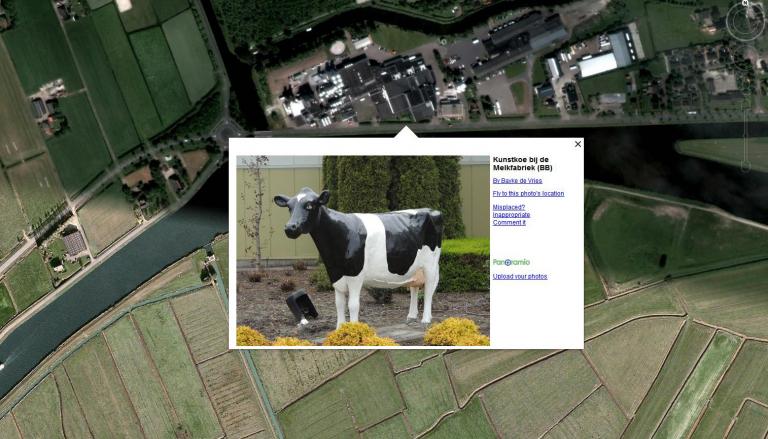Open the black-and-white cow statue photo
The image size is (768, 439).
click(363, 251)
